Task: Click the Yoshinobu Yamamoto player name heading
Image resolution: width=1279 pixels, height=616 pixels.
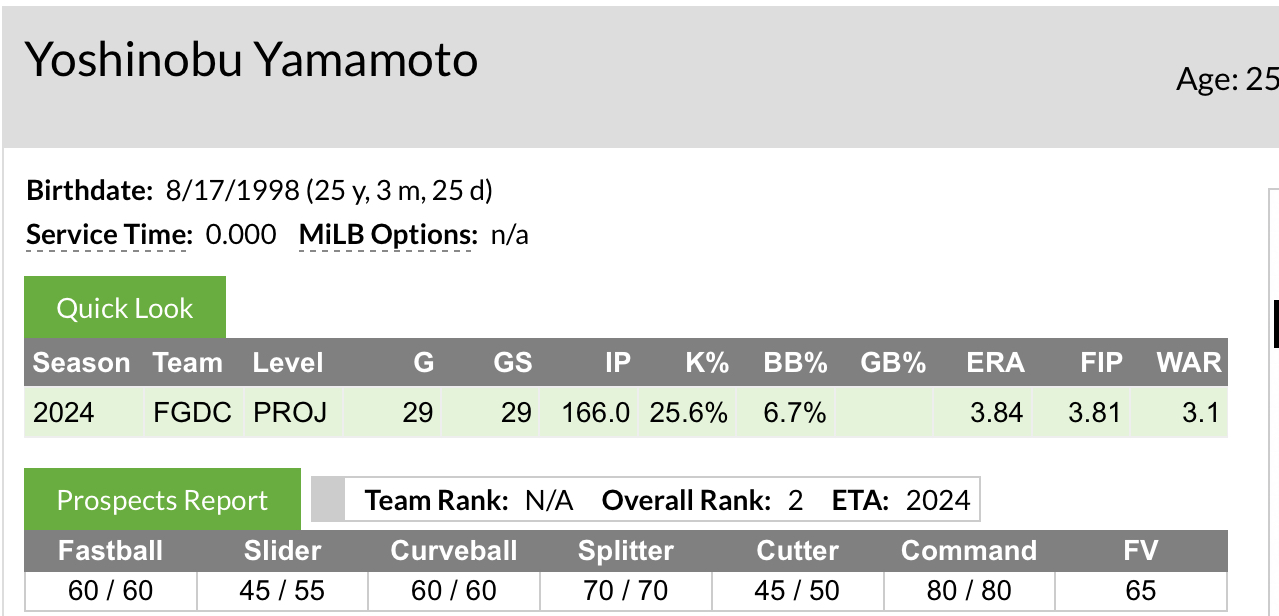Action: [251, 60]
